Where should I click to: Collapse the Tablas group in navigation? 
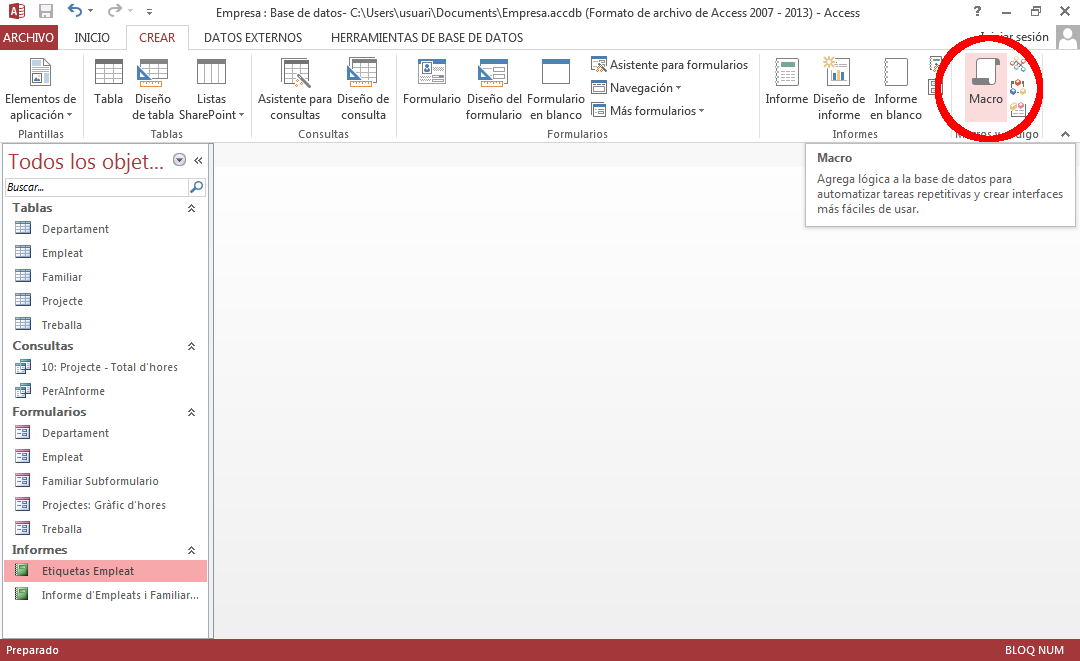pos(191,208)
